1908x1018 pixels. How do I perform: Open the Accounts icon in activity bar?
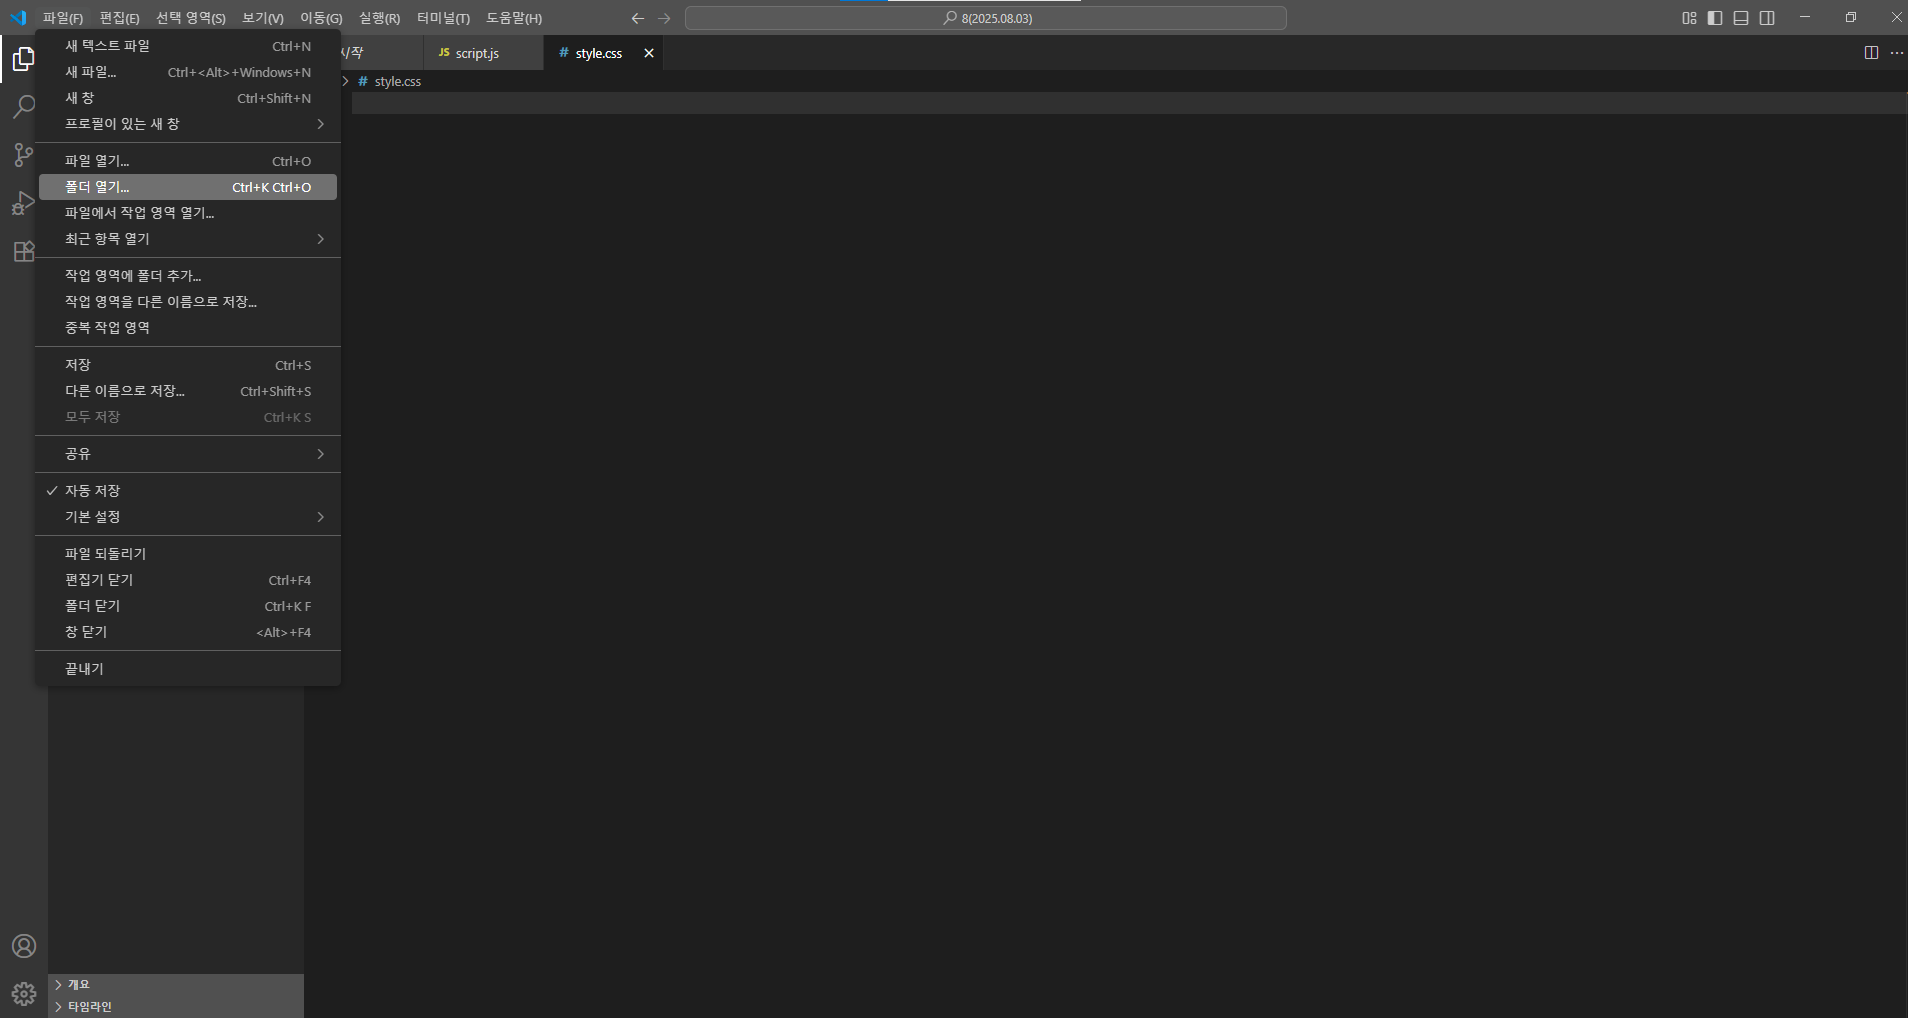pyautogui.click(x=24, y=946)
